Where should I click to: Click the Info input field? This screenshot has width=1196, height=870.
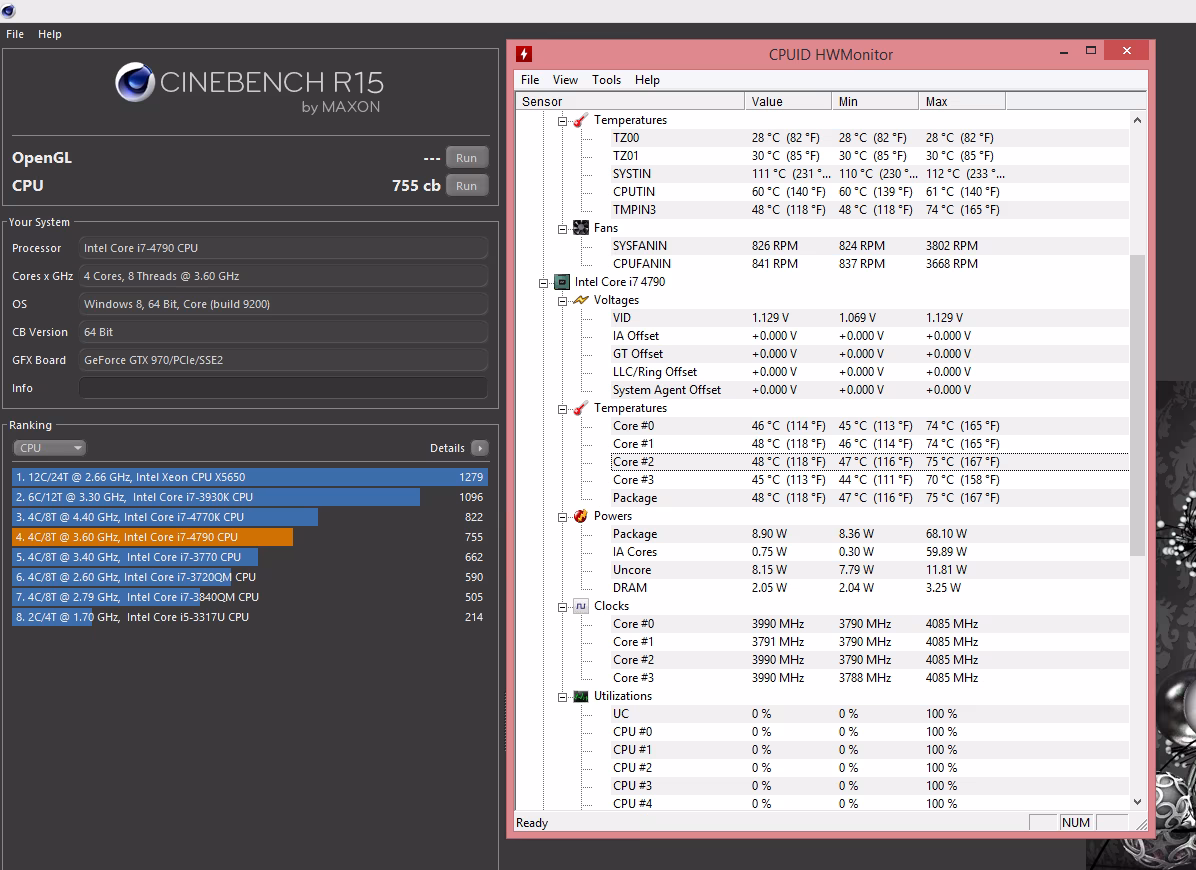click(x=283, y=388)
